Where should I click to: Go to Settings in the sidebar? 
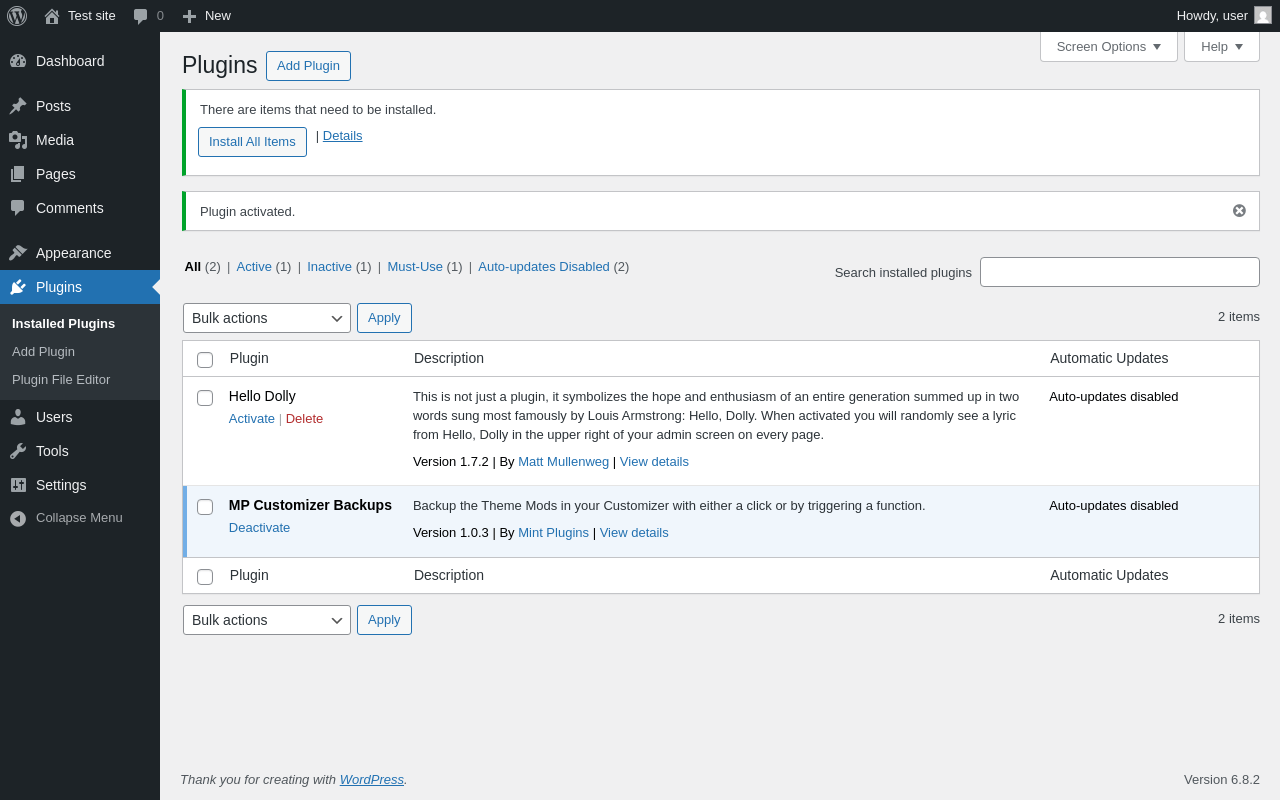click(80, 485)
